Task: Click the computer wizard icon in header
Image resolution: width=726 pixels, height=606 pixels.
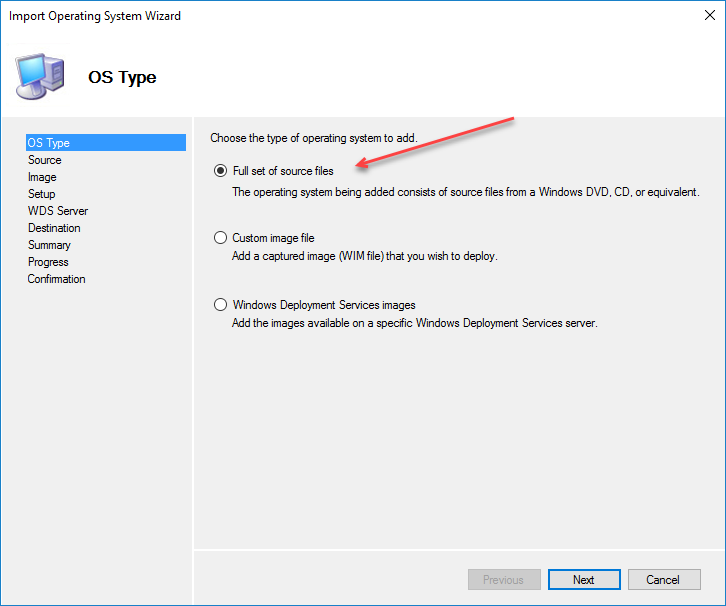Action: tap(41, 75)
